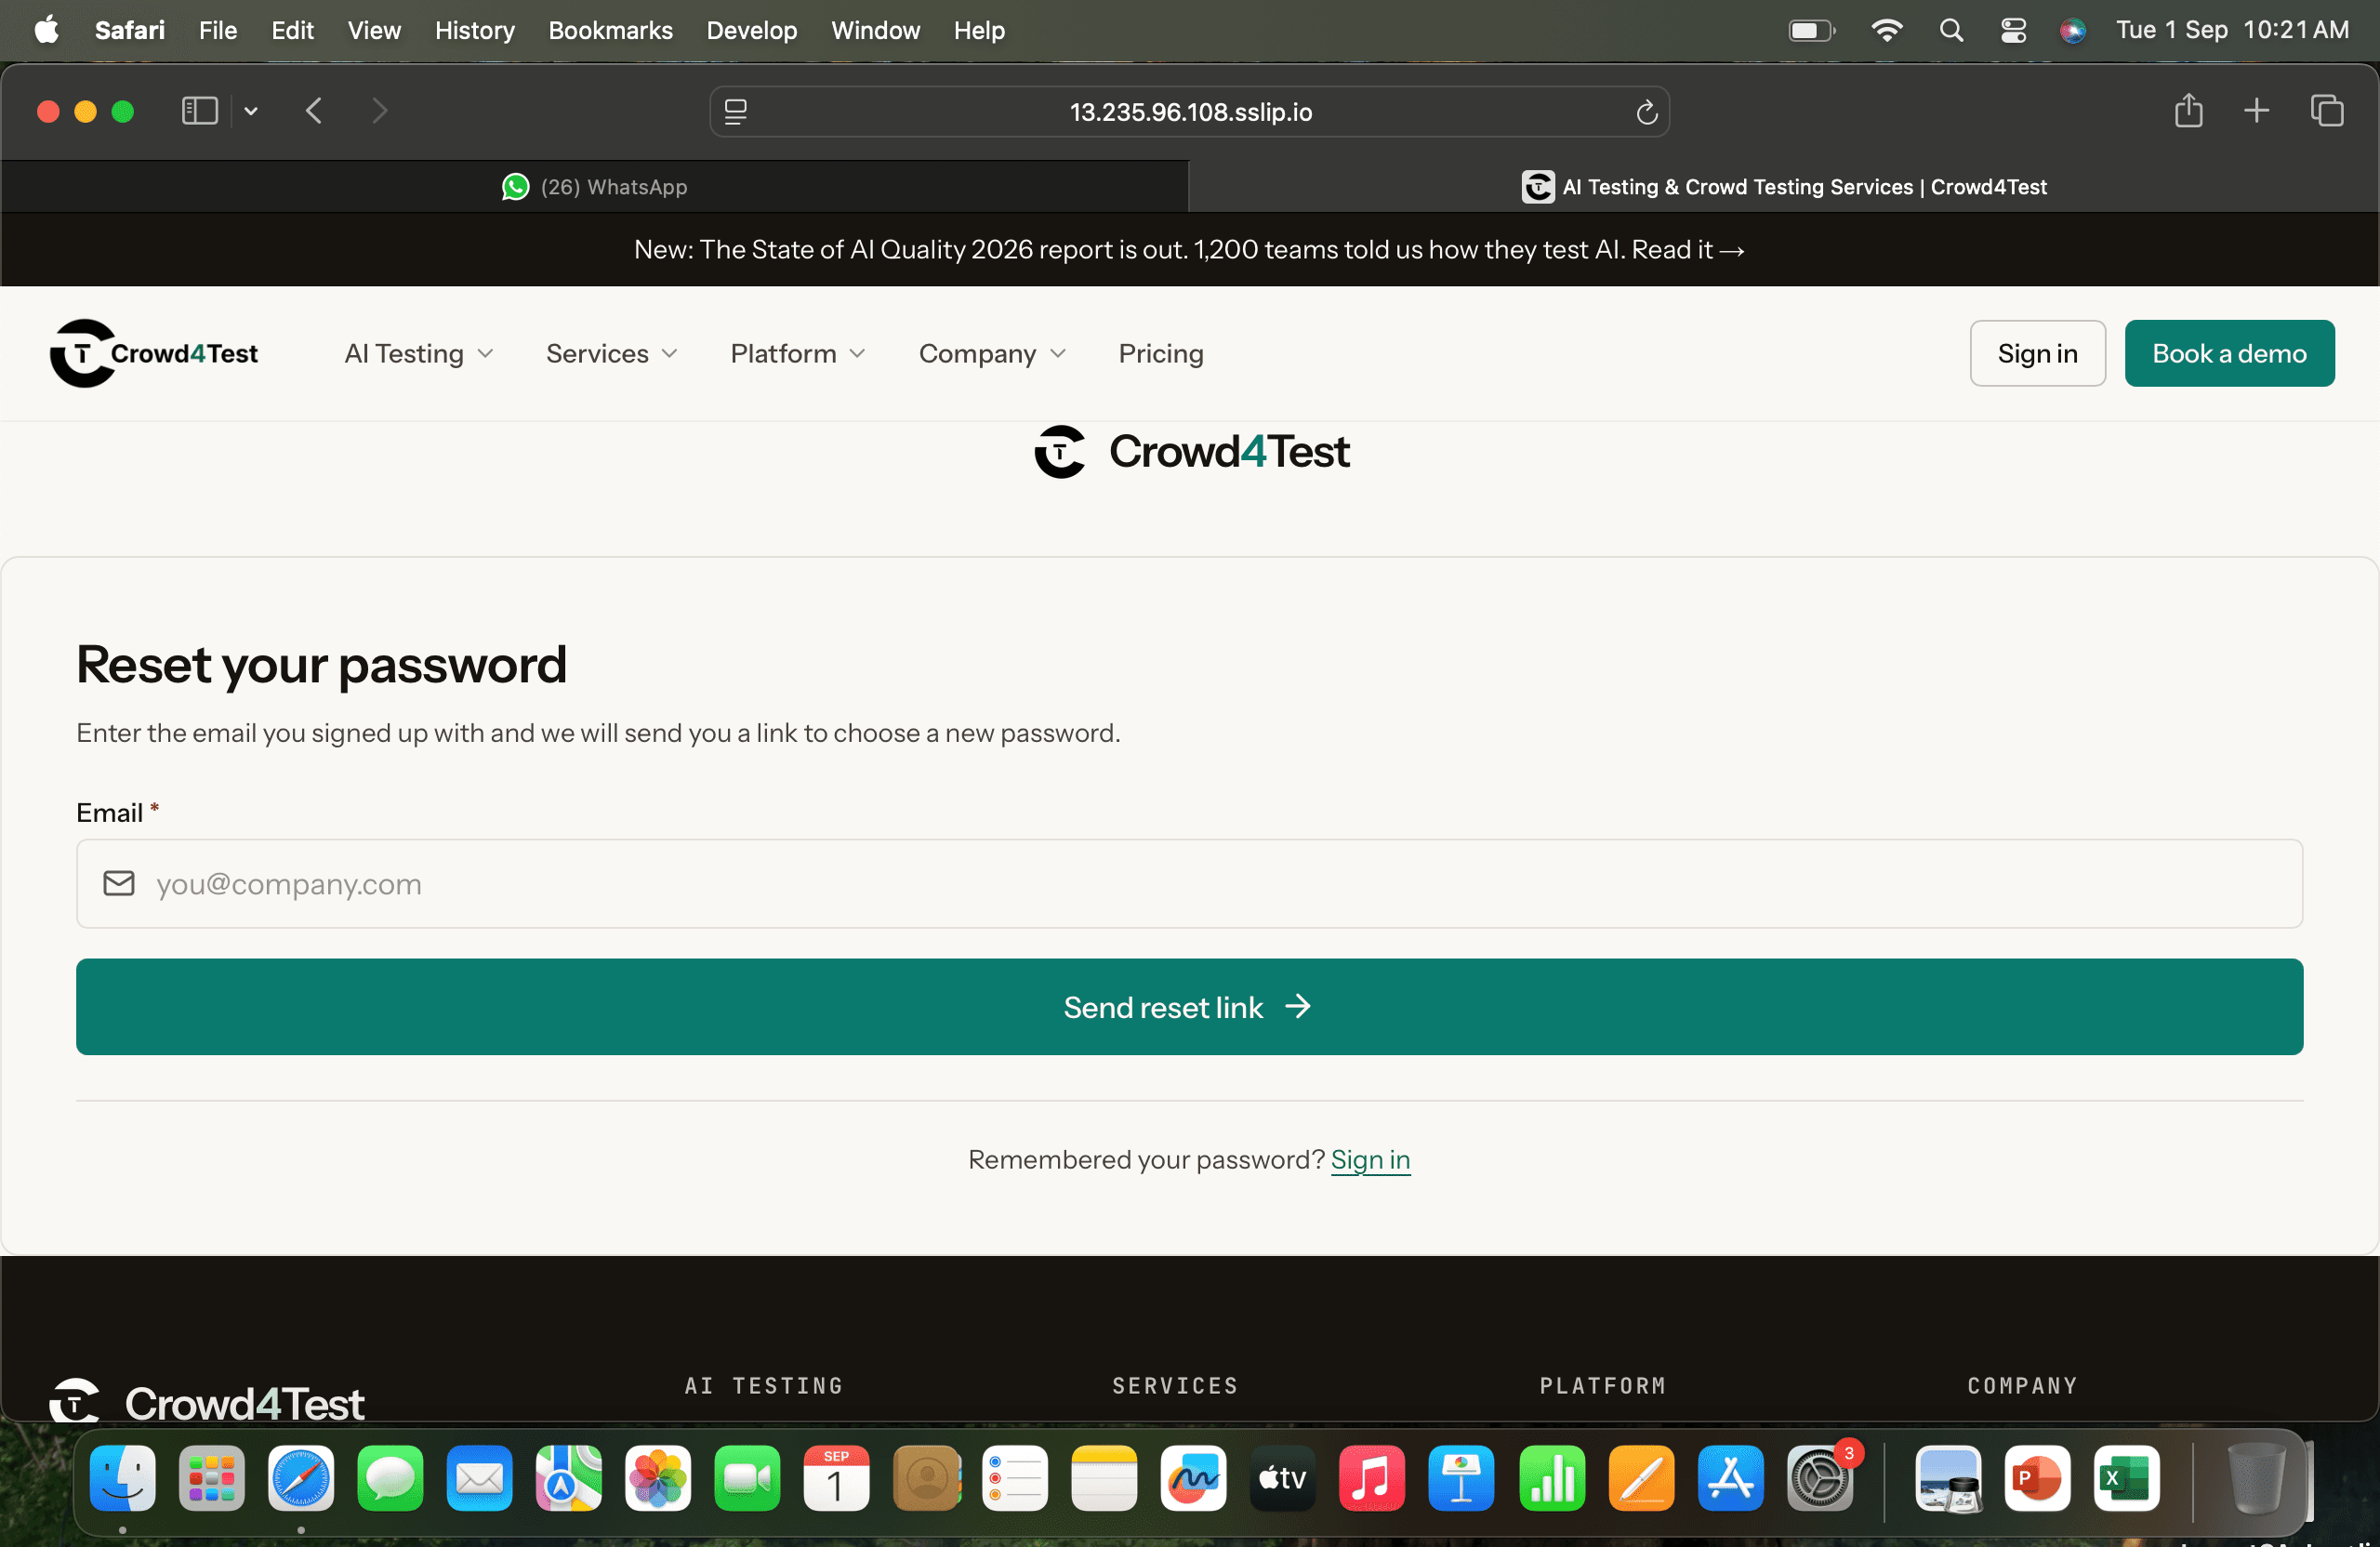Open the tab group dropdown arrow
This screenshot has height=1547, width=2380.
click(x=251, y=111)
